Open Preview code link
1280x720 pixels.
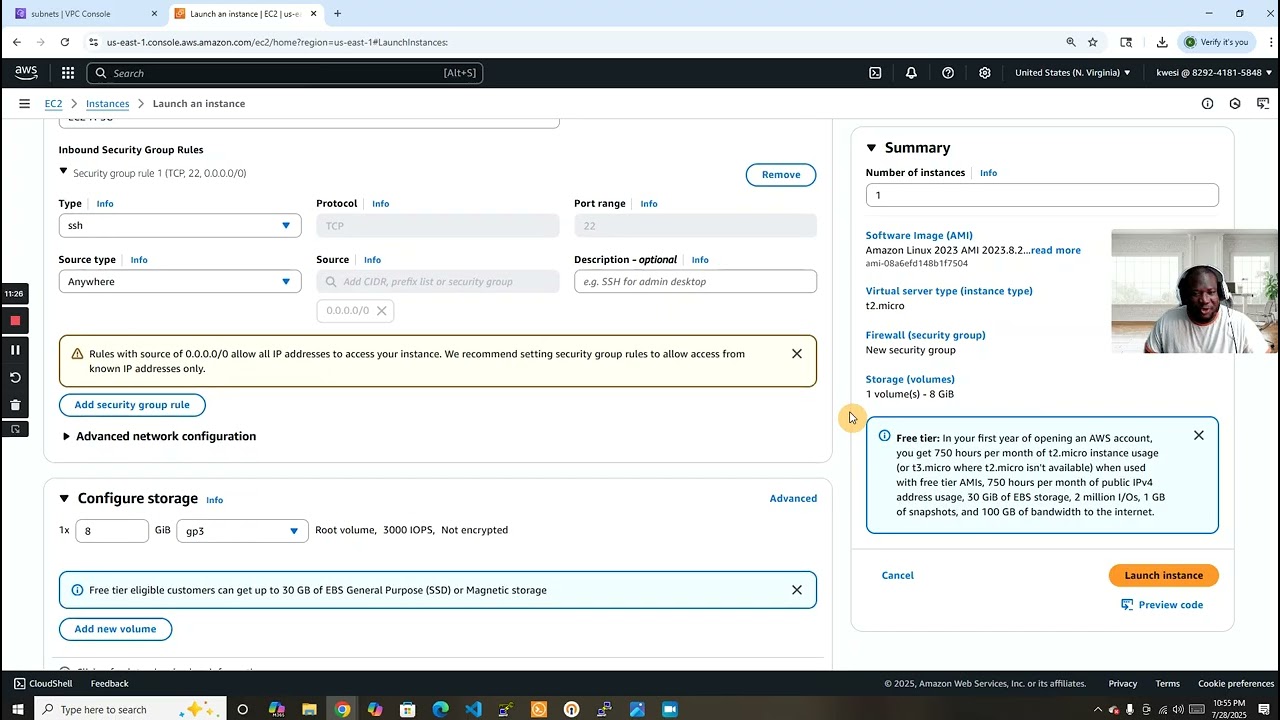point(1162,605)
